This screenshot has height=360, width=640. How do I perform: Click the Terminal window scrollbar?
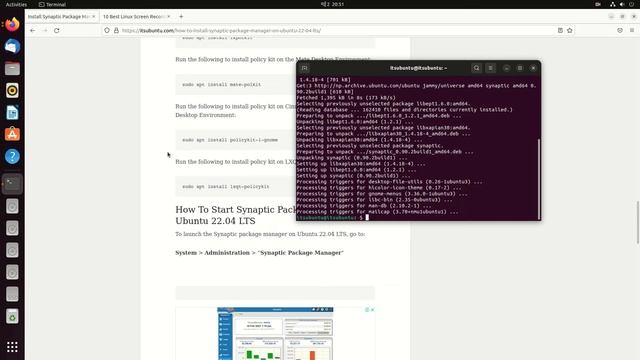(x=539, y=179)
